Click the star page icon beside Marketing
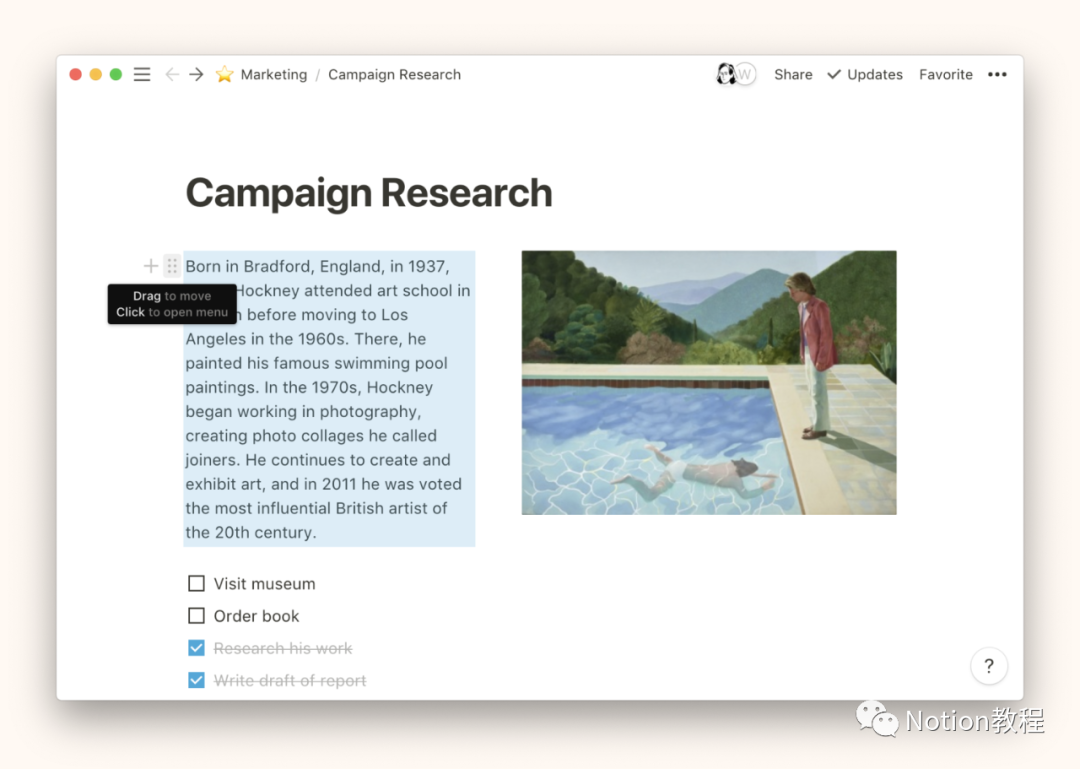The width and height of the screenshot is (1080, 769). click(225, 75)
